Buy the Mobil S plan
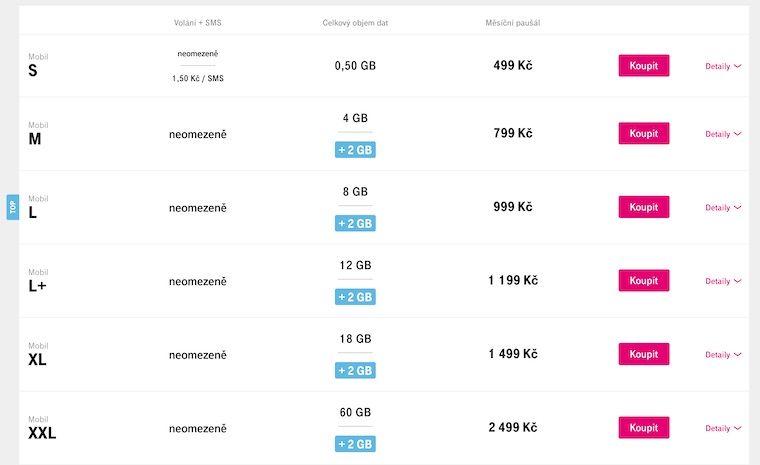The width and height of the screenshot is (760, 465). tap(643, 66)
